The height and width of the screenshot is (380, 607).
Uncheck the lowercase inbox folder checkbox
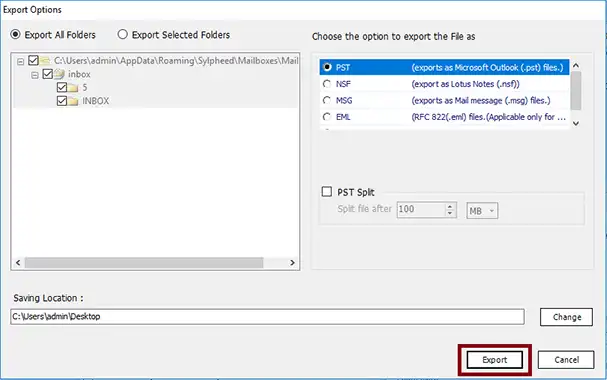point(47,74)
